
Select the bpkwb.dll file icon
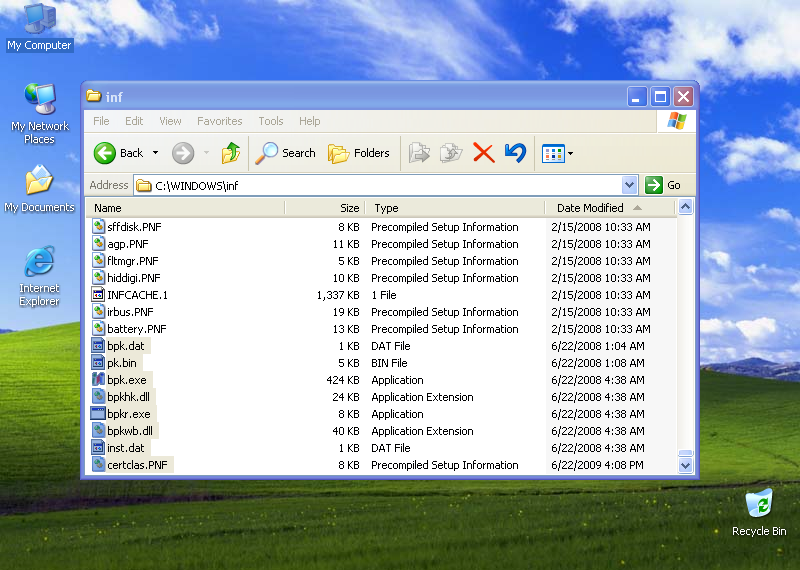[98, 431]
